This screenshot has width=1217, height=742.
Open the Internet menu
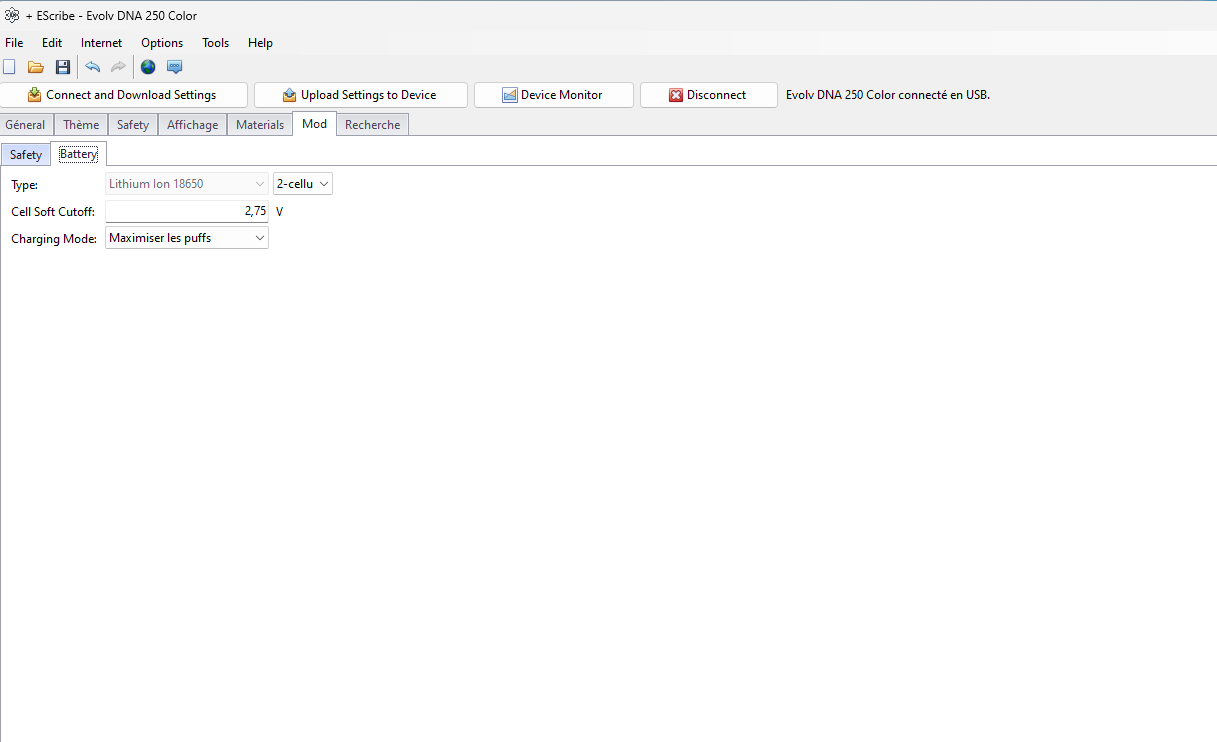click(101, 43)
